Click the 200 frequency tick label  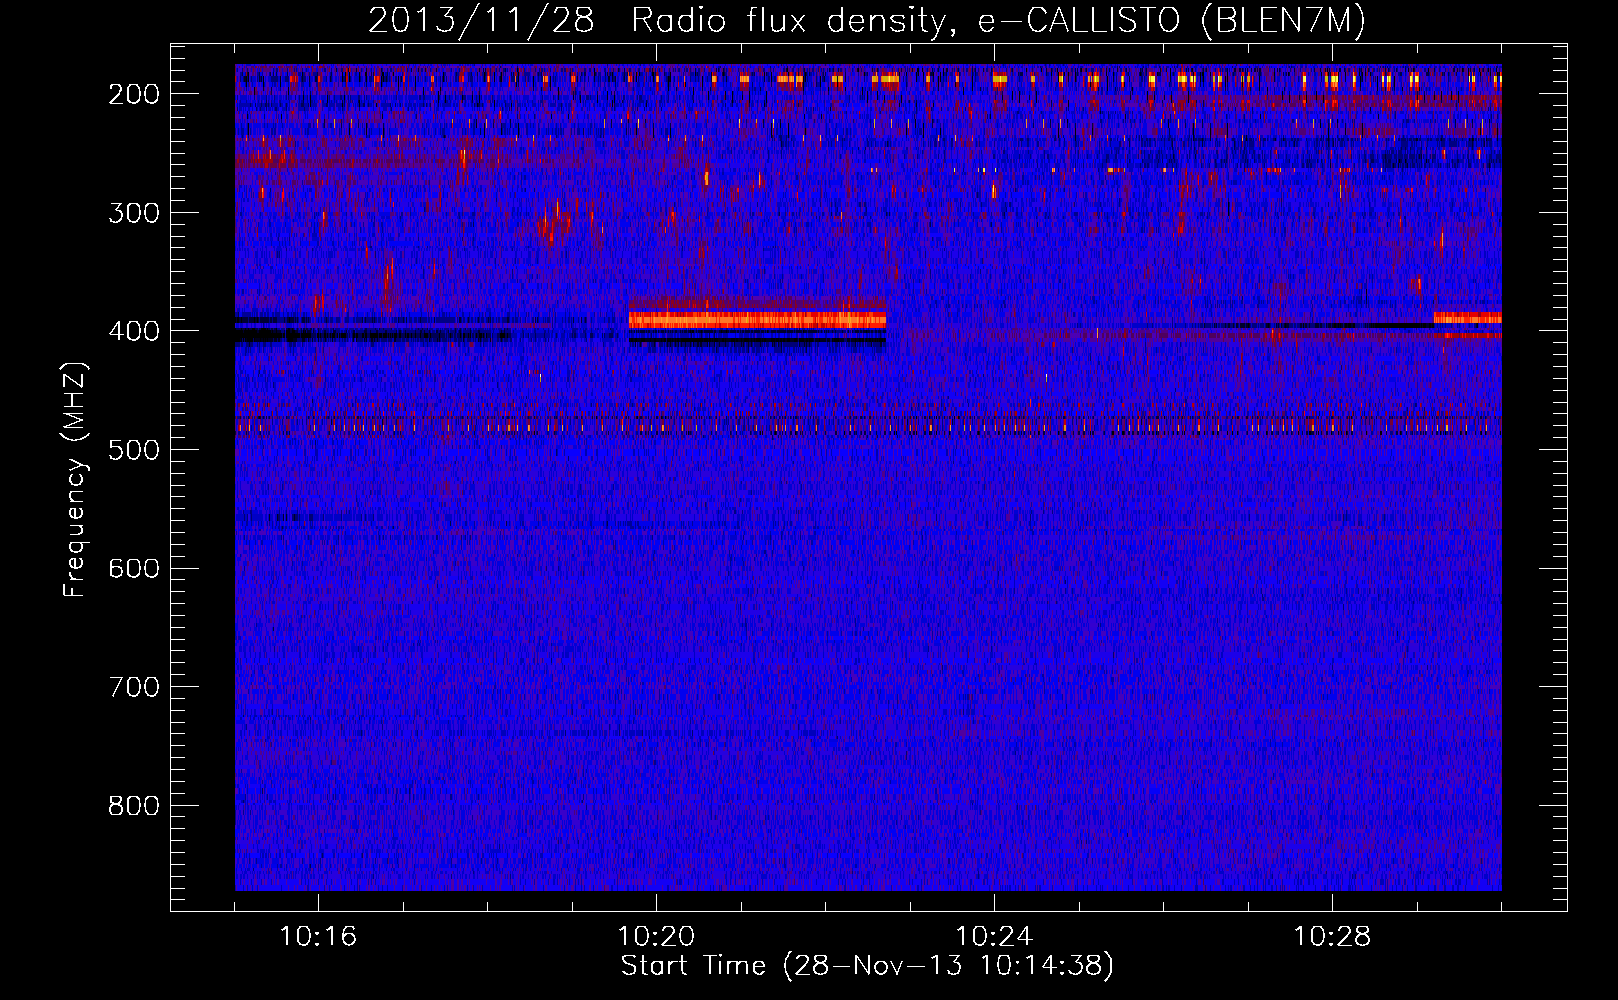click(133, 94)
